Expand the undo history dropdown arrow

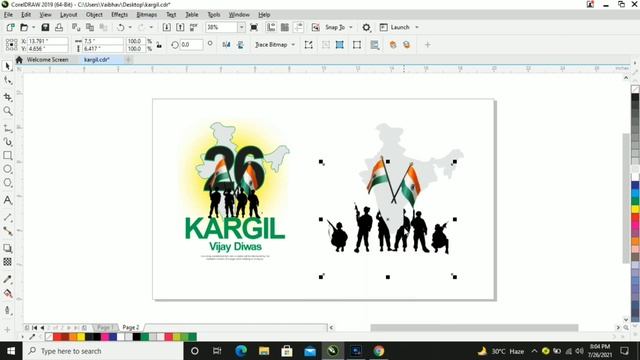point(130,27)
